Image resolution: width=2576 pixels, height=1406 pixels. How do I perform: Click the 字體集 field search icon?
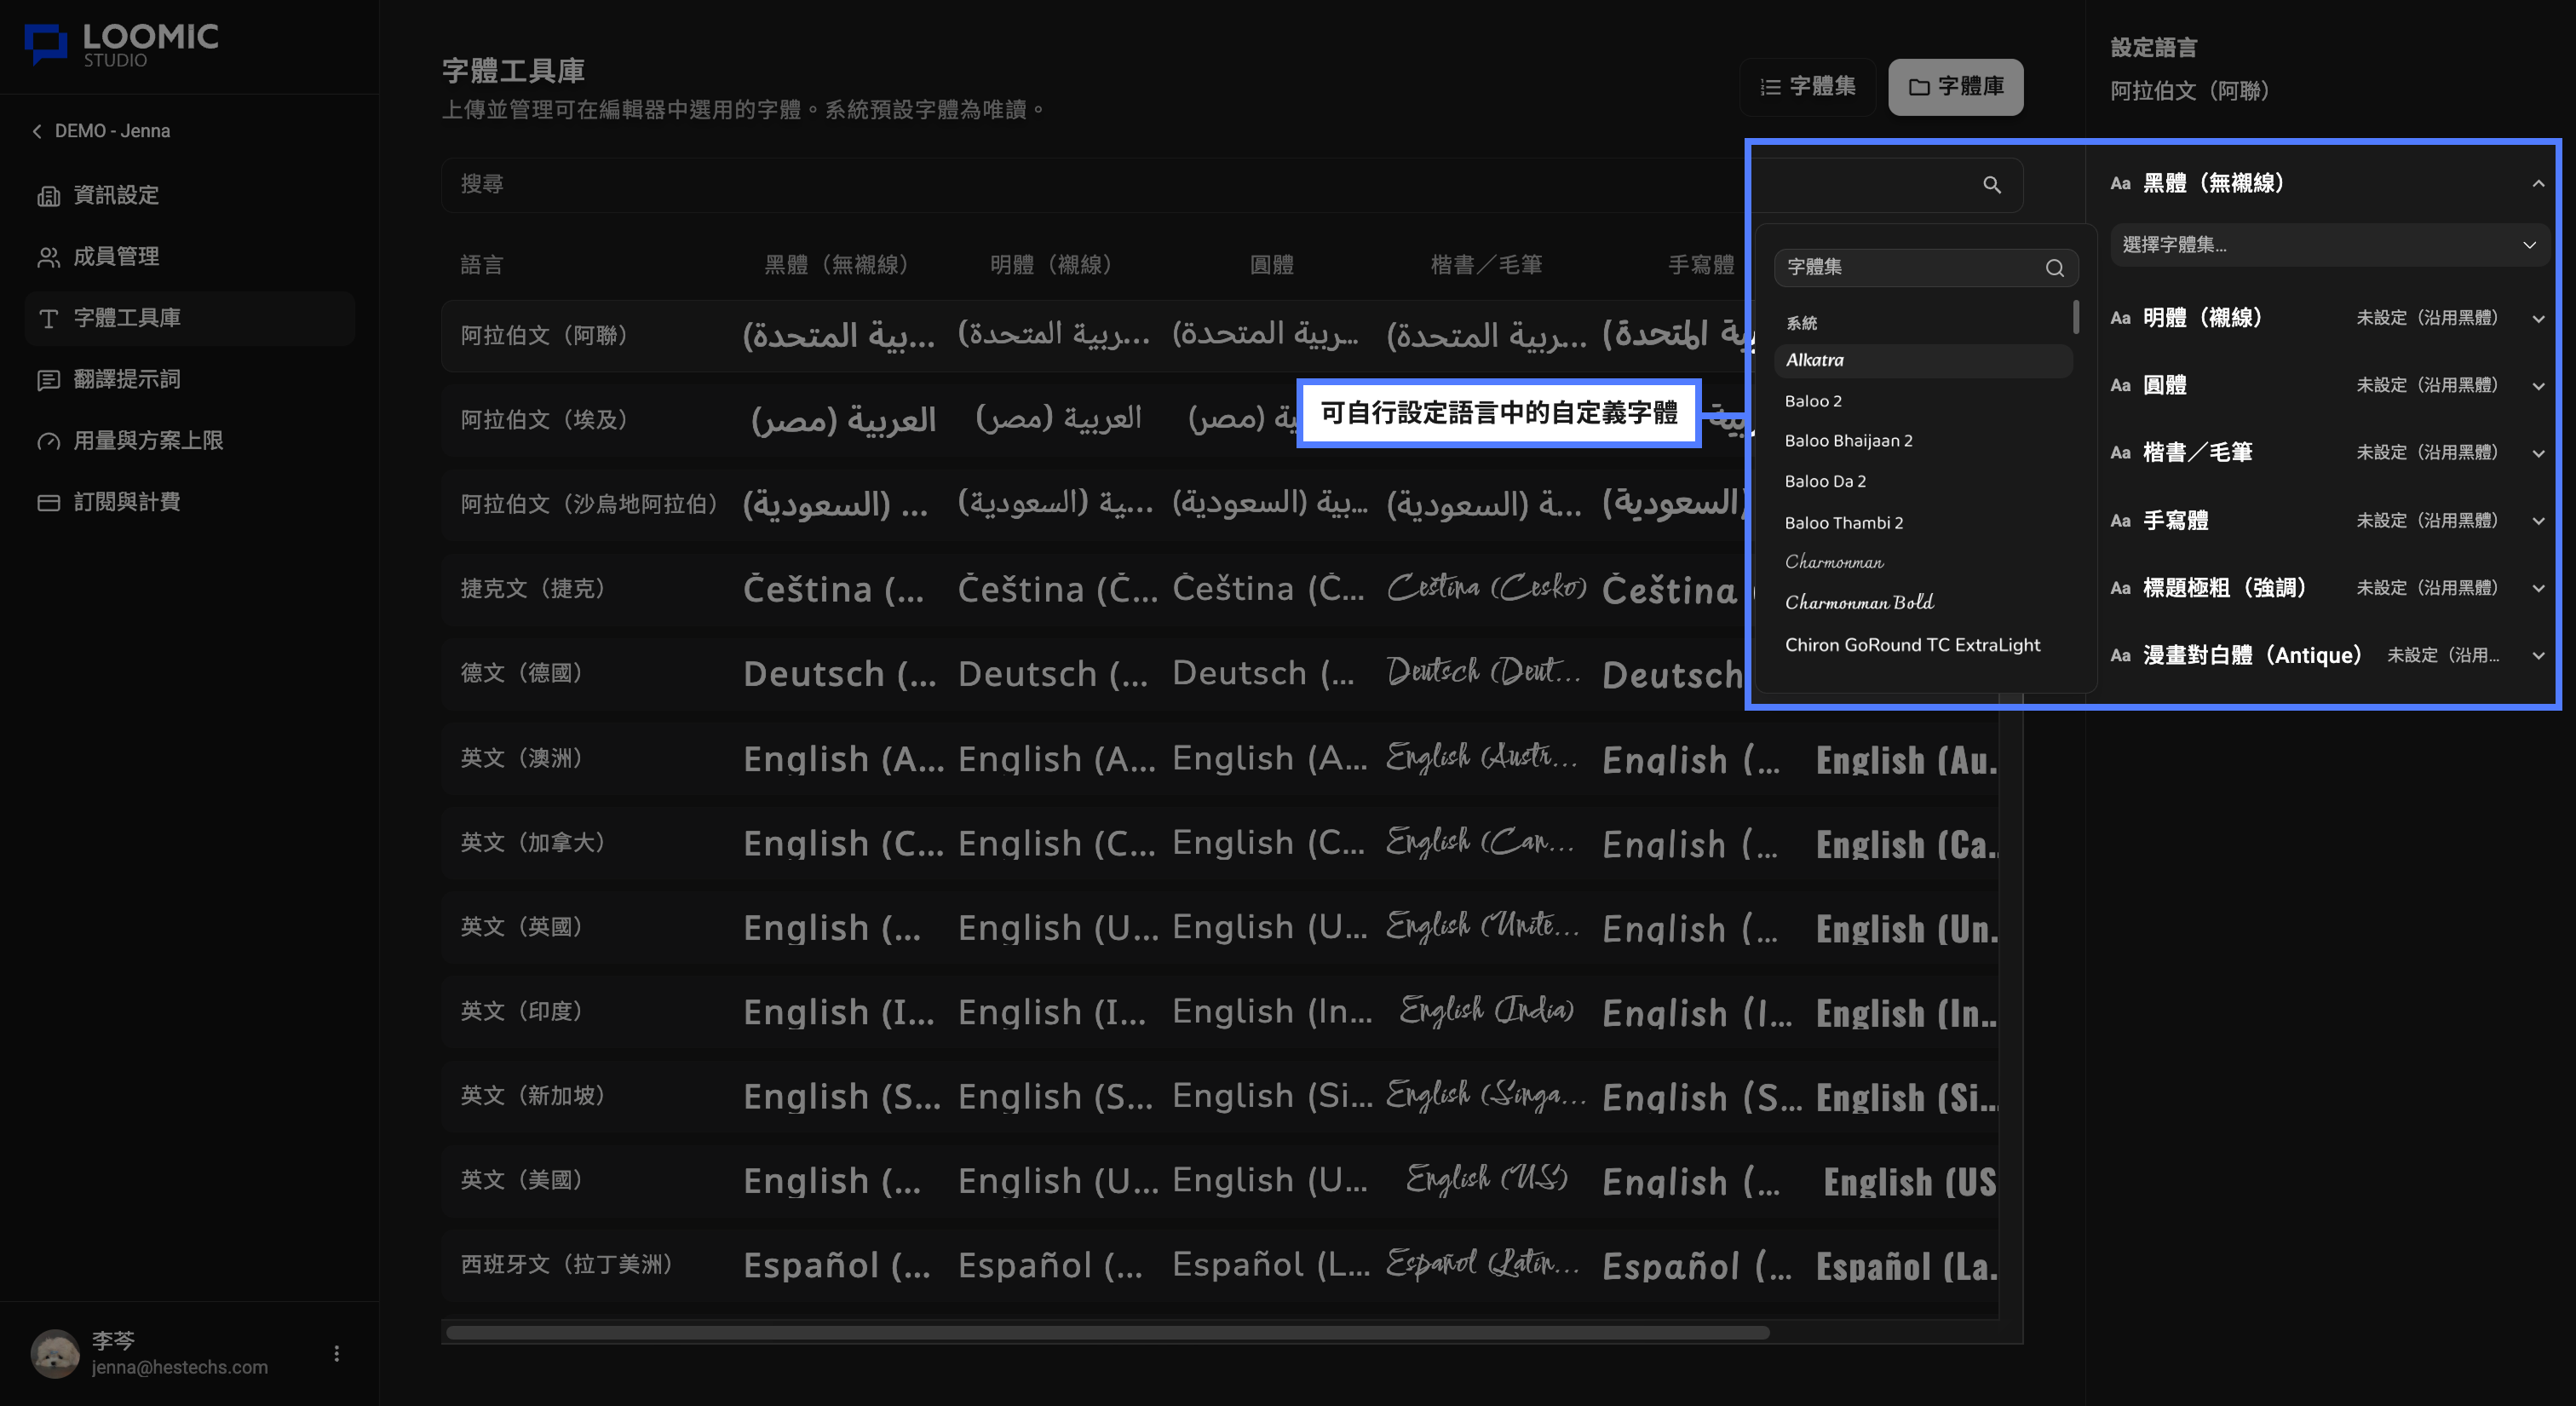(x=2054, y=268)
